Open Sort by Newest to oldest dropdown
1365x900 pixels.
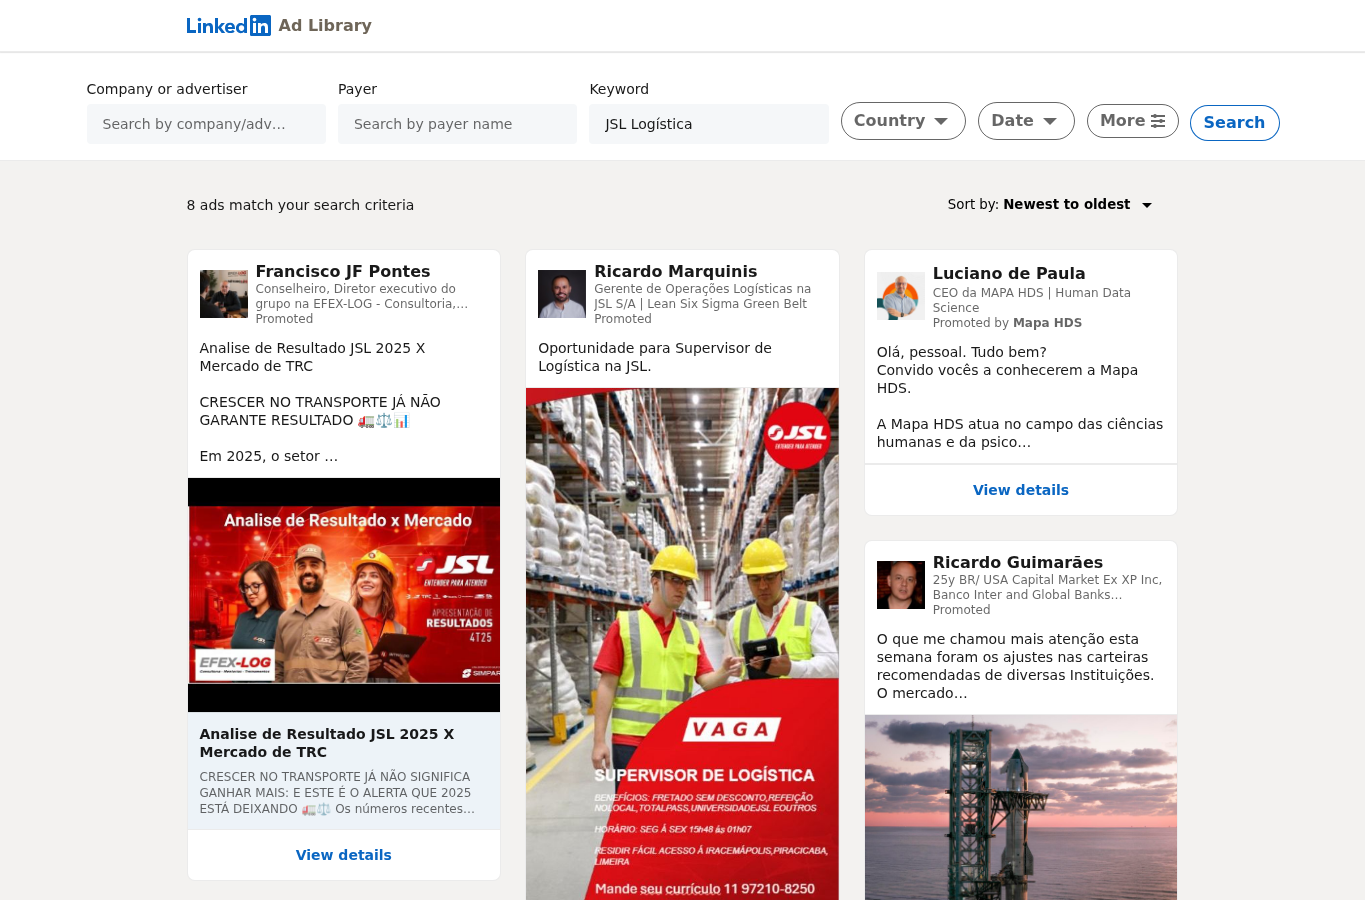1050,204
